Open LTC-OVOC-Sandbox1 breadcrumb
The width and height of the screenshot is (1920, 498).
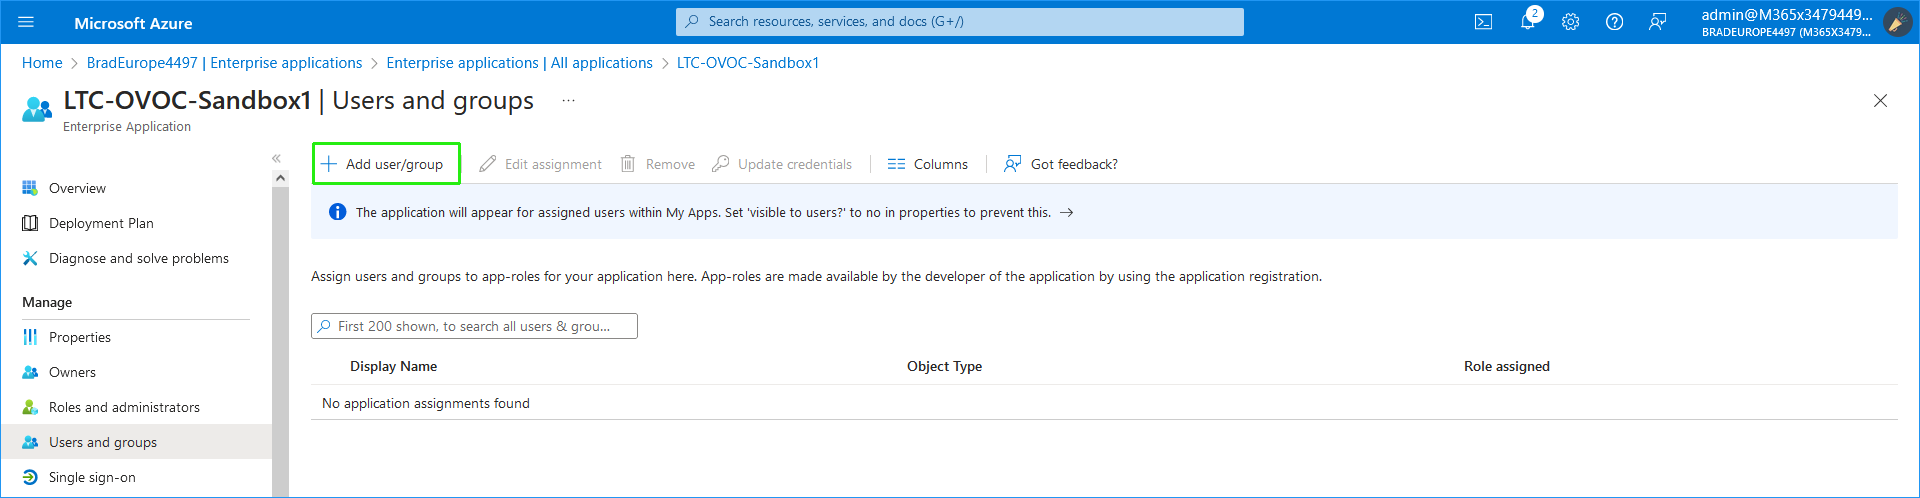point(748,63)
